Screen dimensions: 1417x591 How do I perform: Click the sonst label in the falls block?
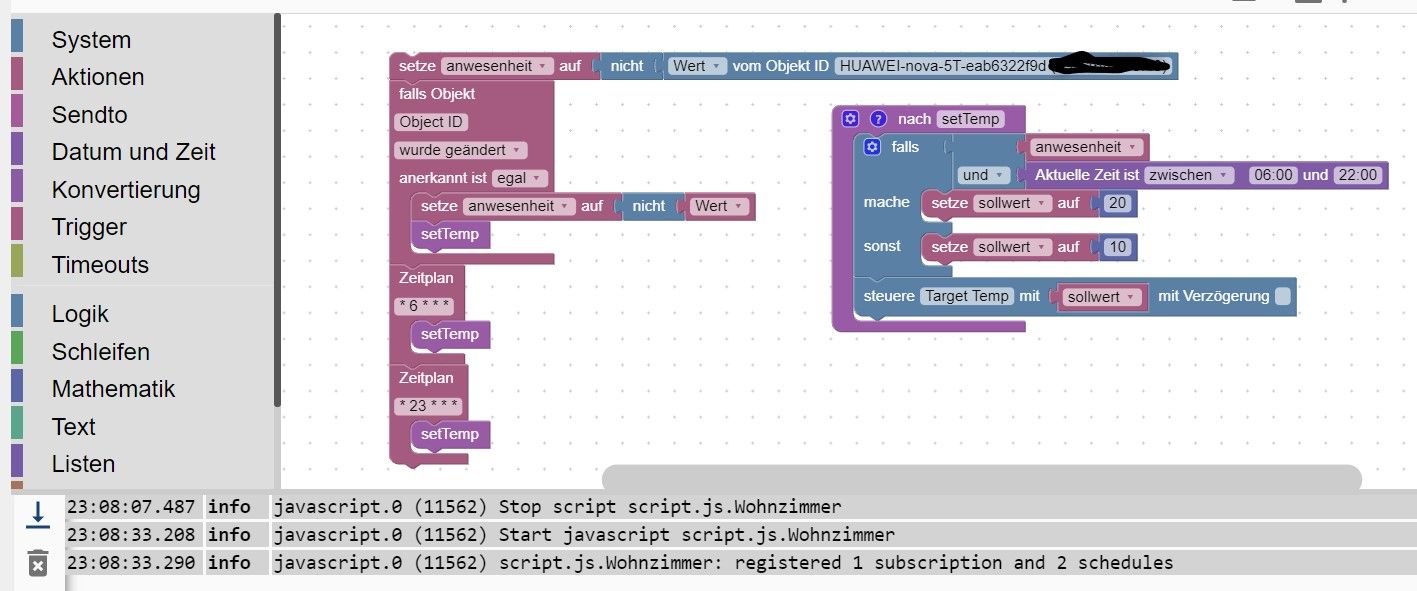[x=882, y=246]
